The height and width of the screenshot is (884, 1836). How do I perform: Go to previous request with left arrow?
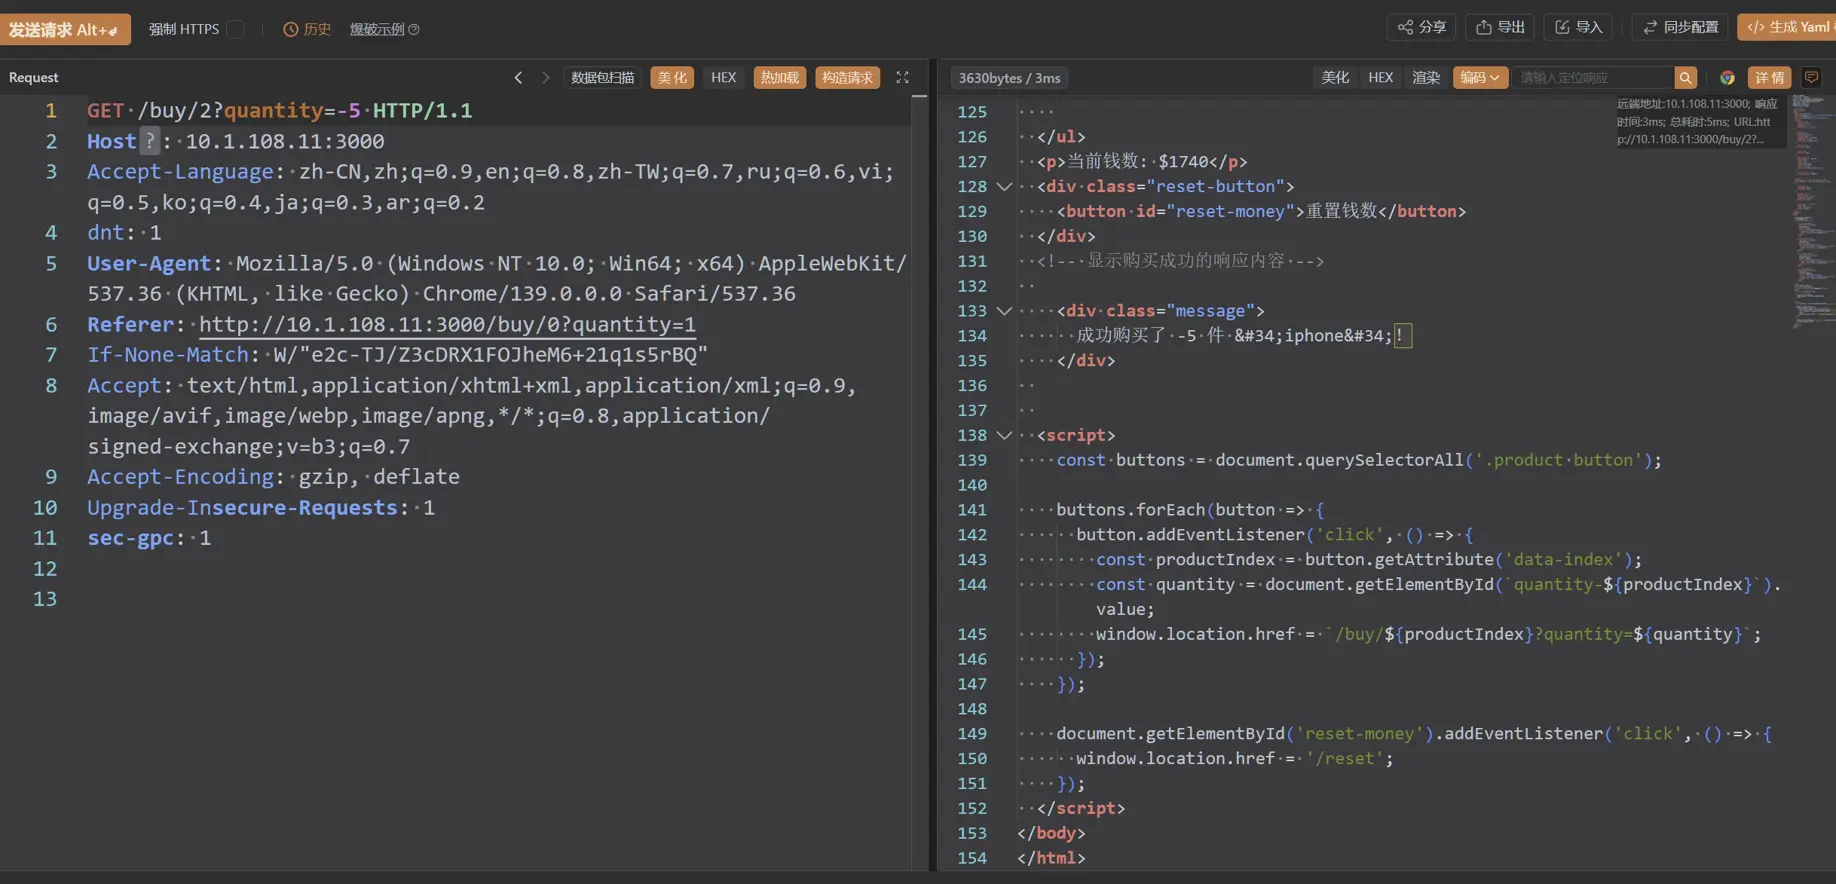518,77
